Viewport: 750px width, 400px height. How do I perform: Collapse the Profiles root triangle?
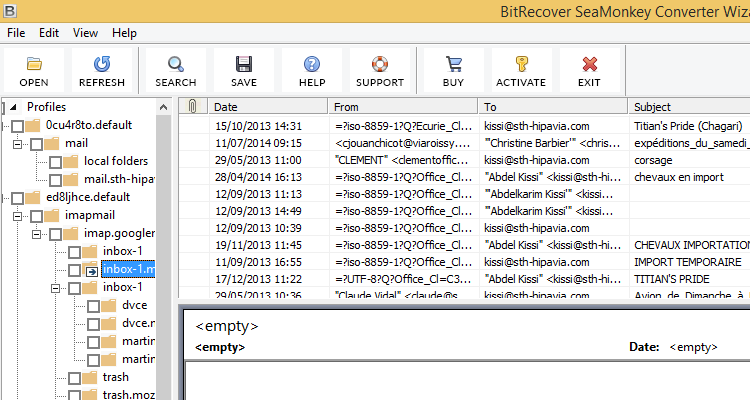point(14,107)
